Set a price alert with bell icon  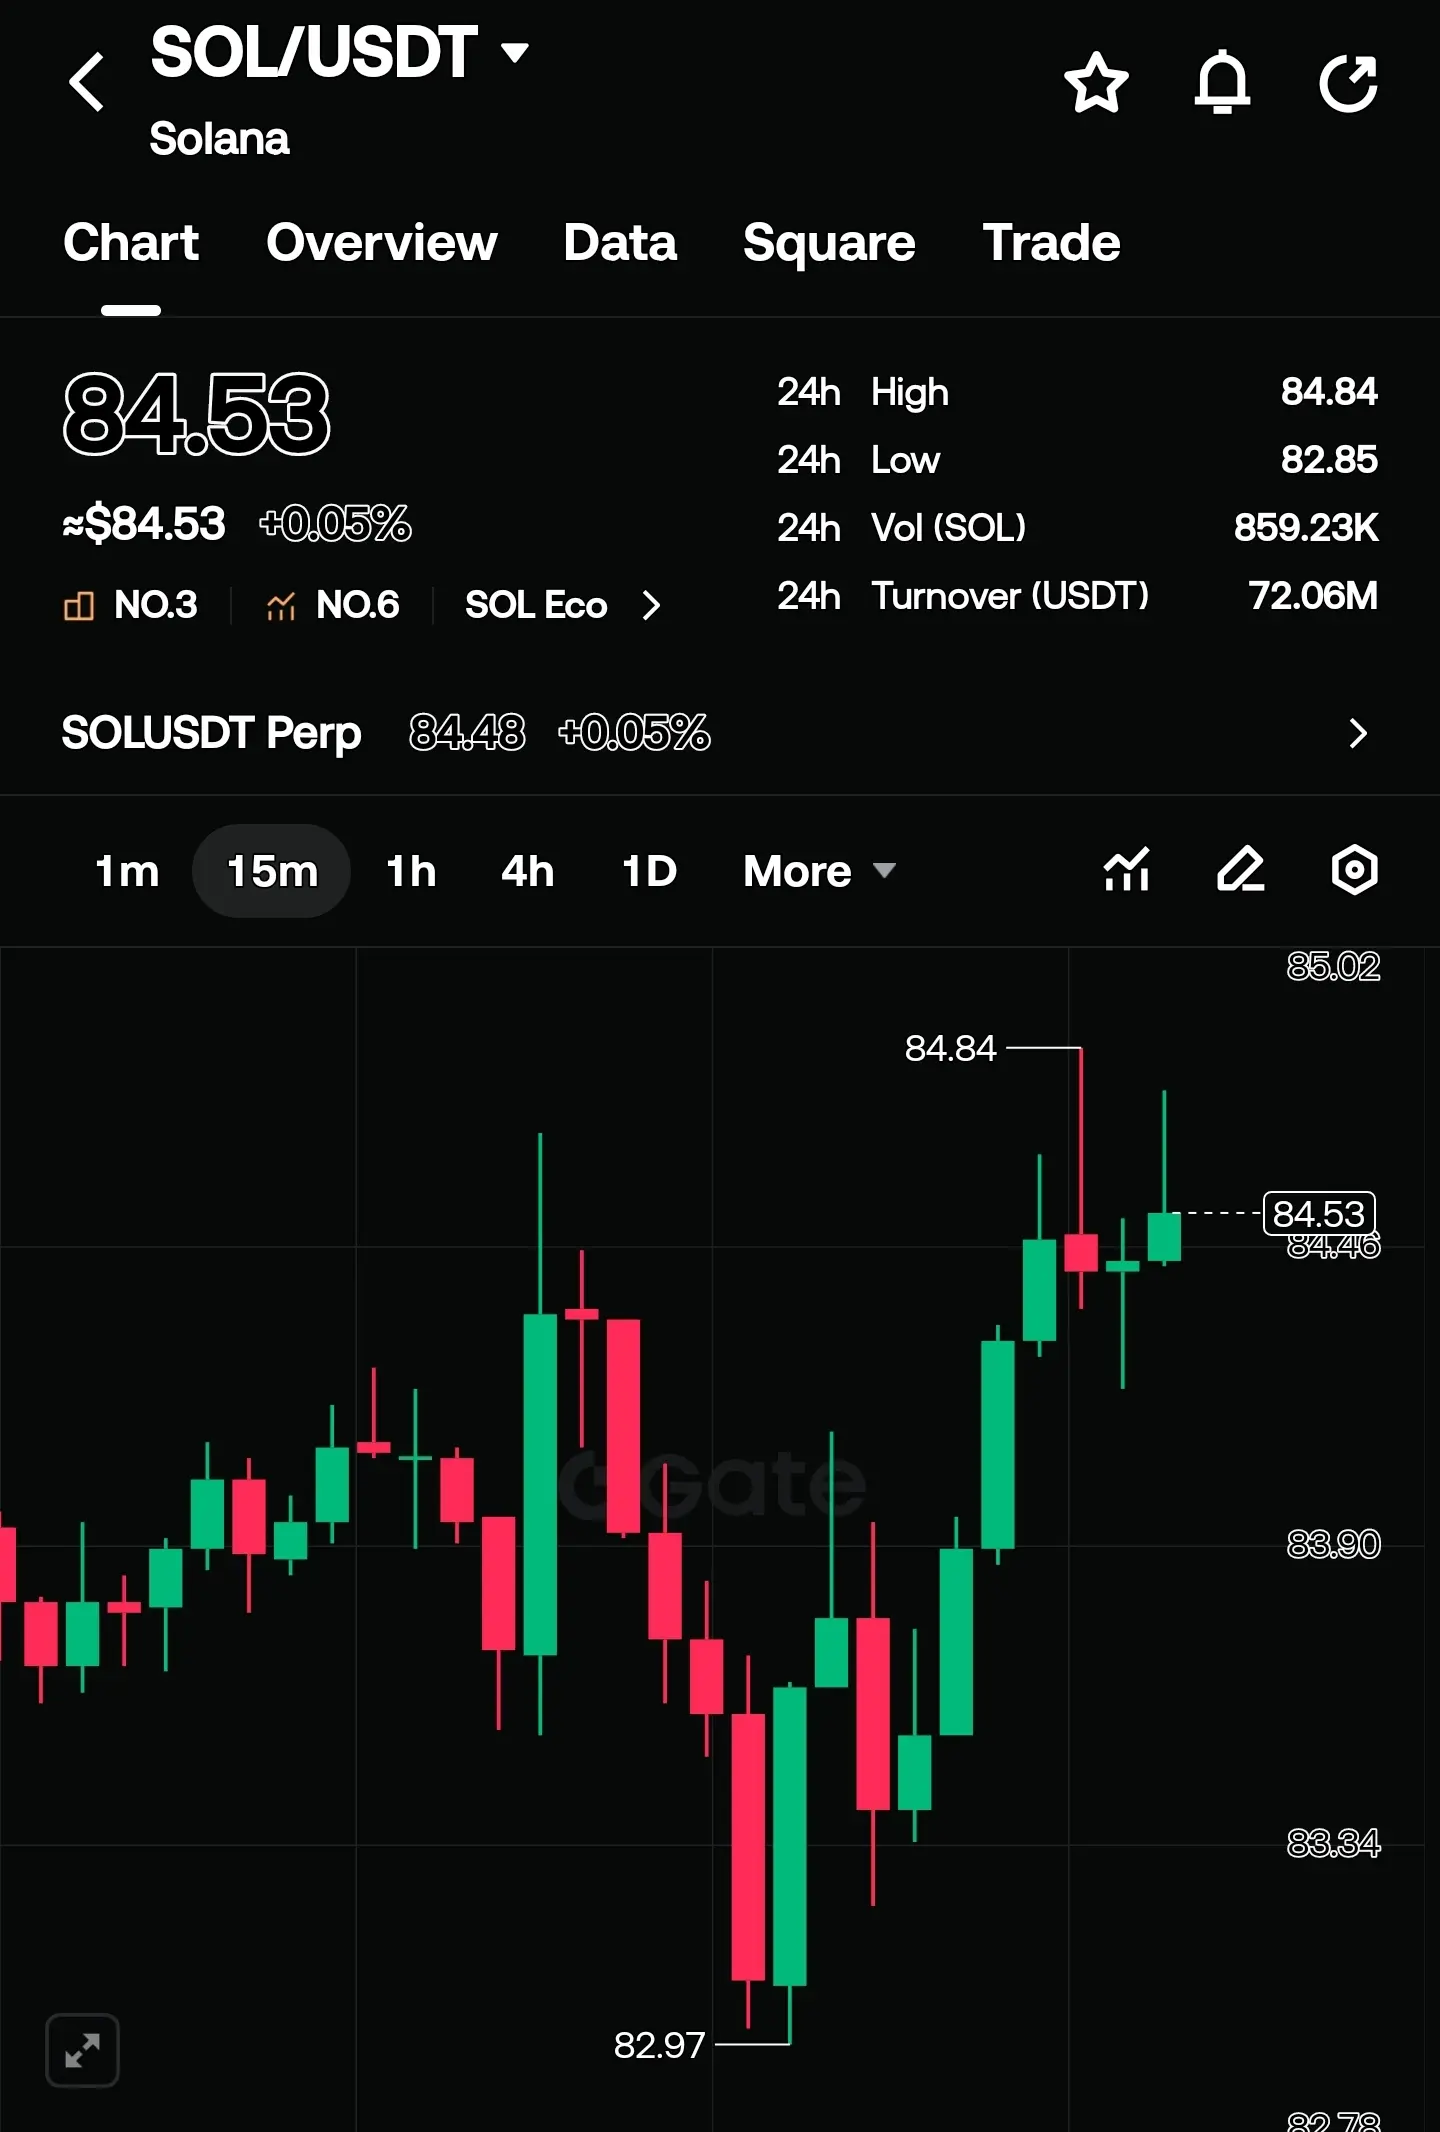(1222, 82)
